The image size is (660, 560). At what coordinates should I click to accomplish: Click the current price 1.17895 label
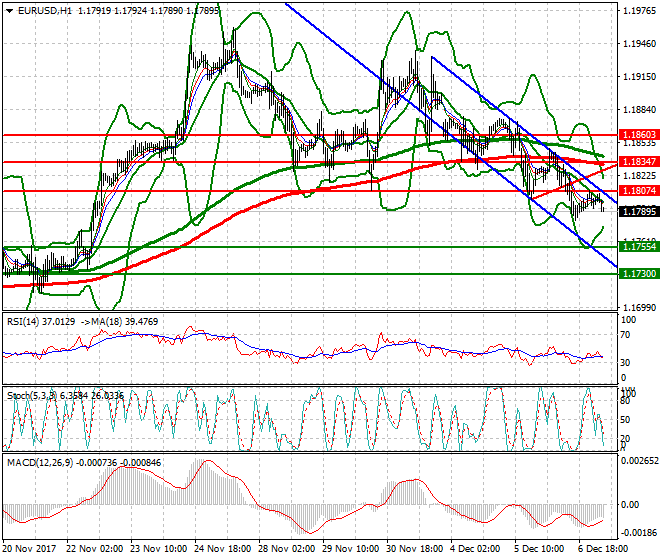[639, 211]
